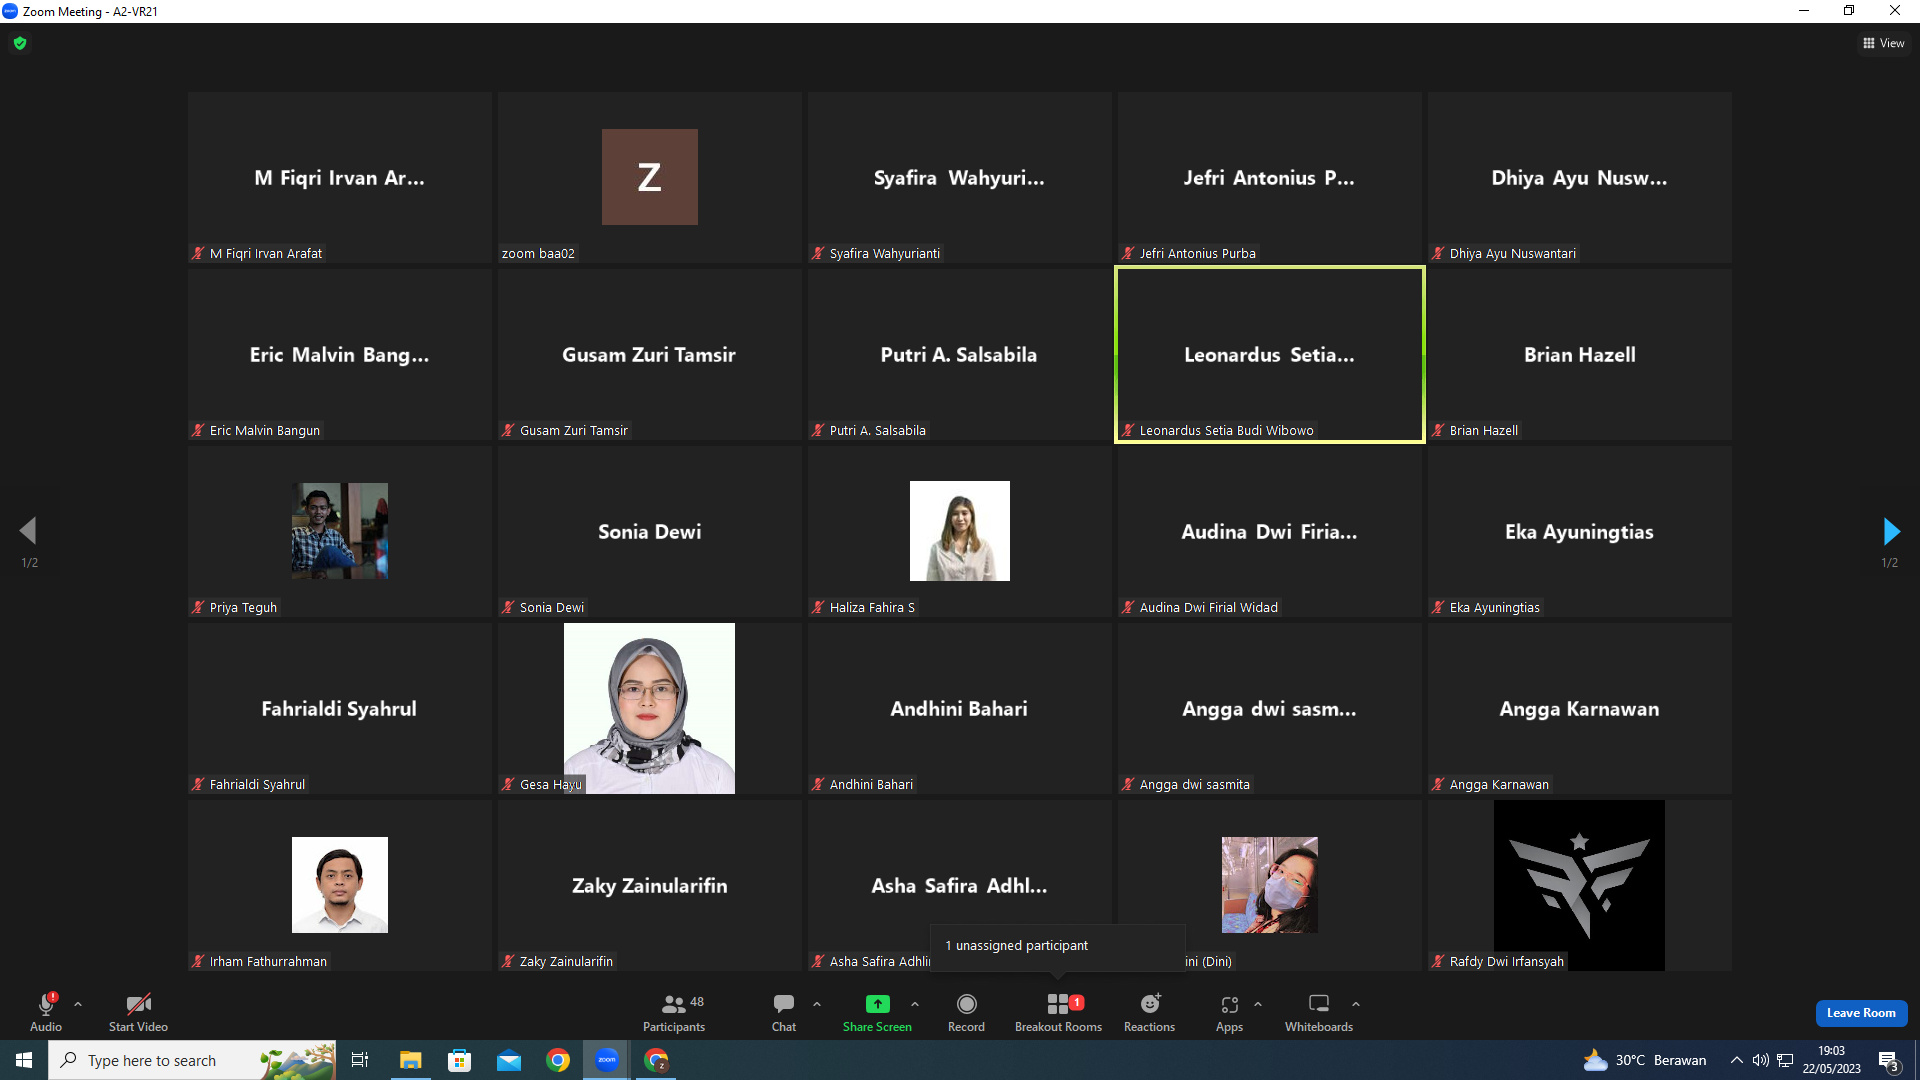This screenshot has height=1080, width=1920.
Task: Select Haliza Fahira S profile photo
Action: (960, 531)
